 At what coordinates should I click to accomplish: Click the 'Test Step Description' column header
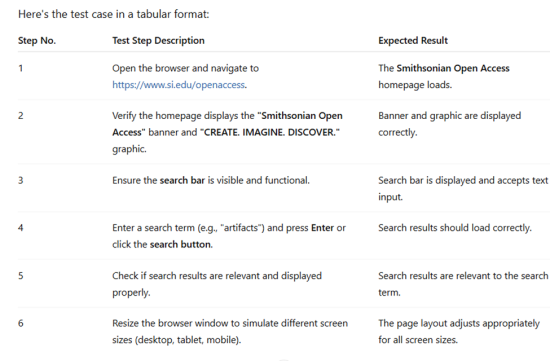click(158, 41)
